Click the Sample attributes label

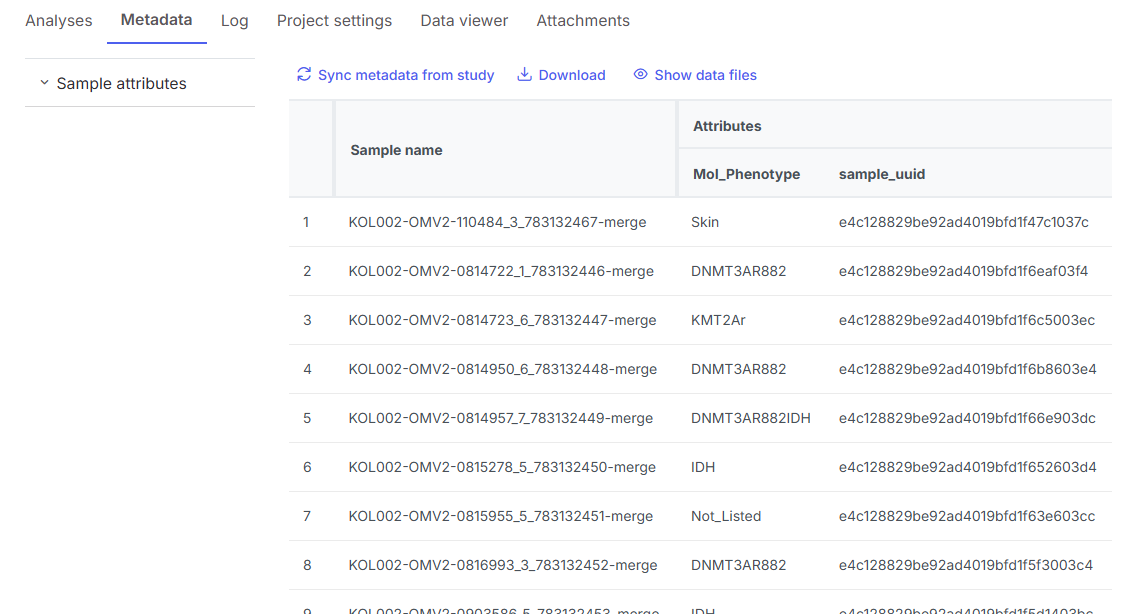tap(121, 84)
